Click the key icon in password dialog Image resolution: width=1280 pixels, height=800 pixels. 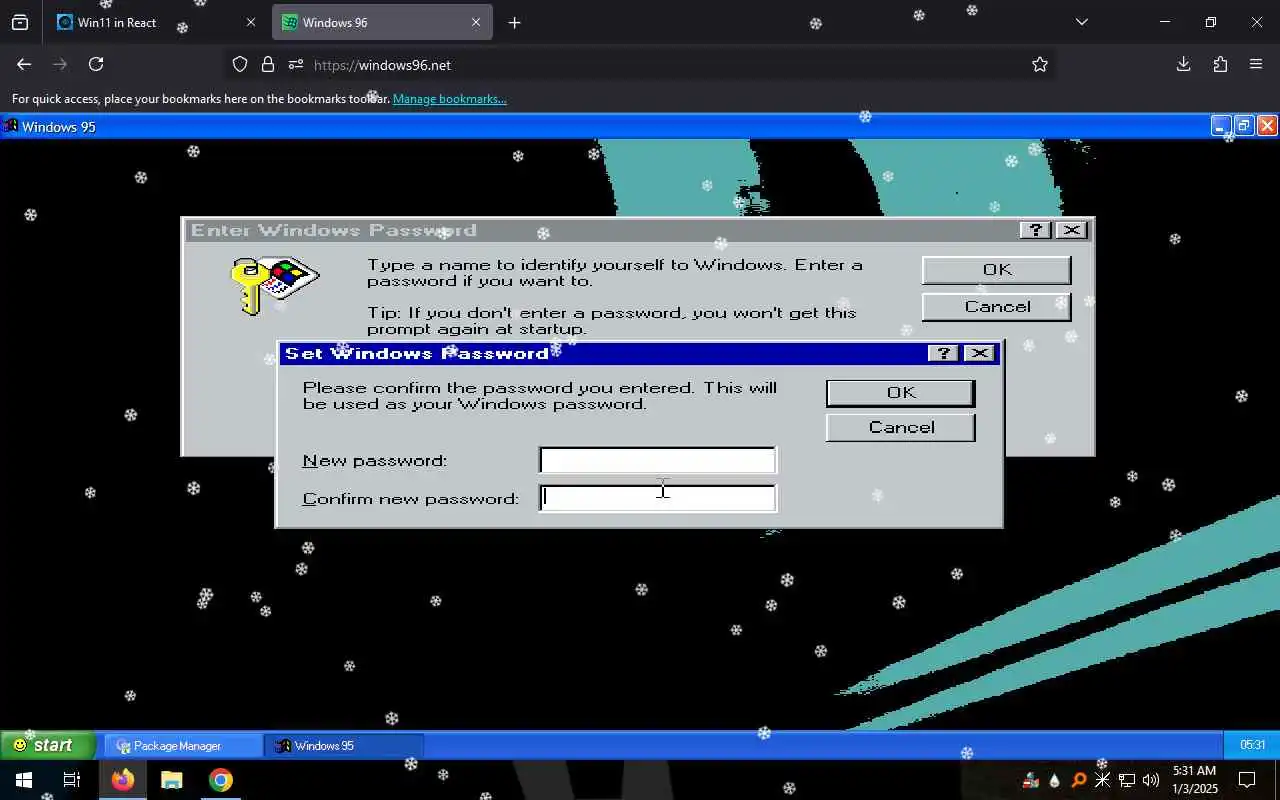click(x=274, y=284)
